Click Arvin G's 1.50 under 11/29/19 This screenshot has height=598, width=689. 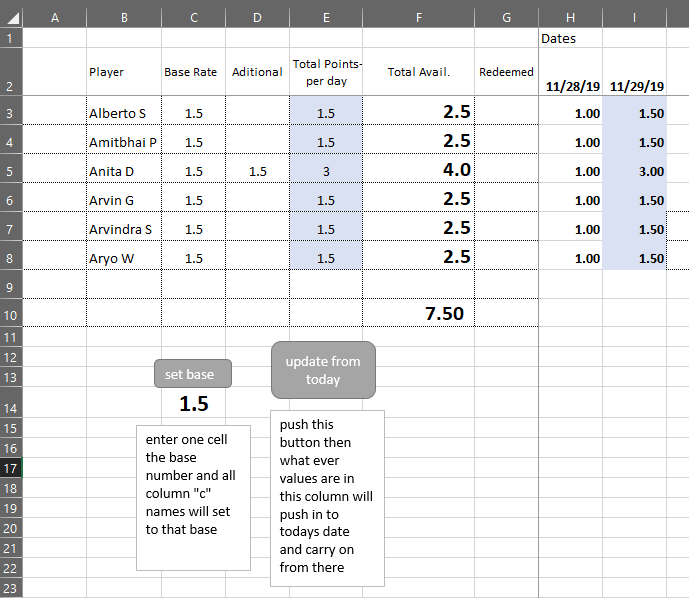[635, 197]
